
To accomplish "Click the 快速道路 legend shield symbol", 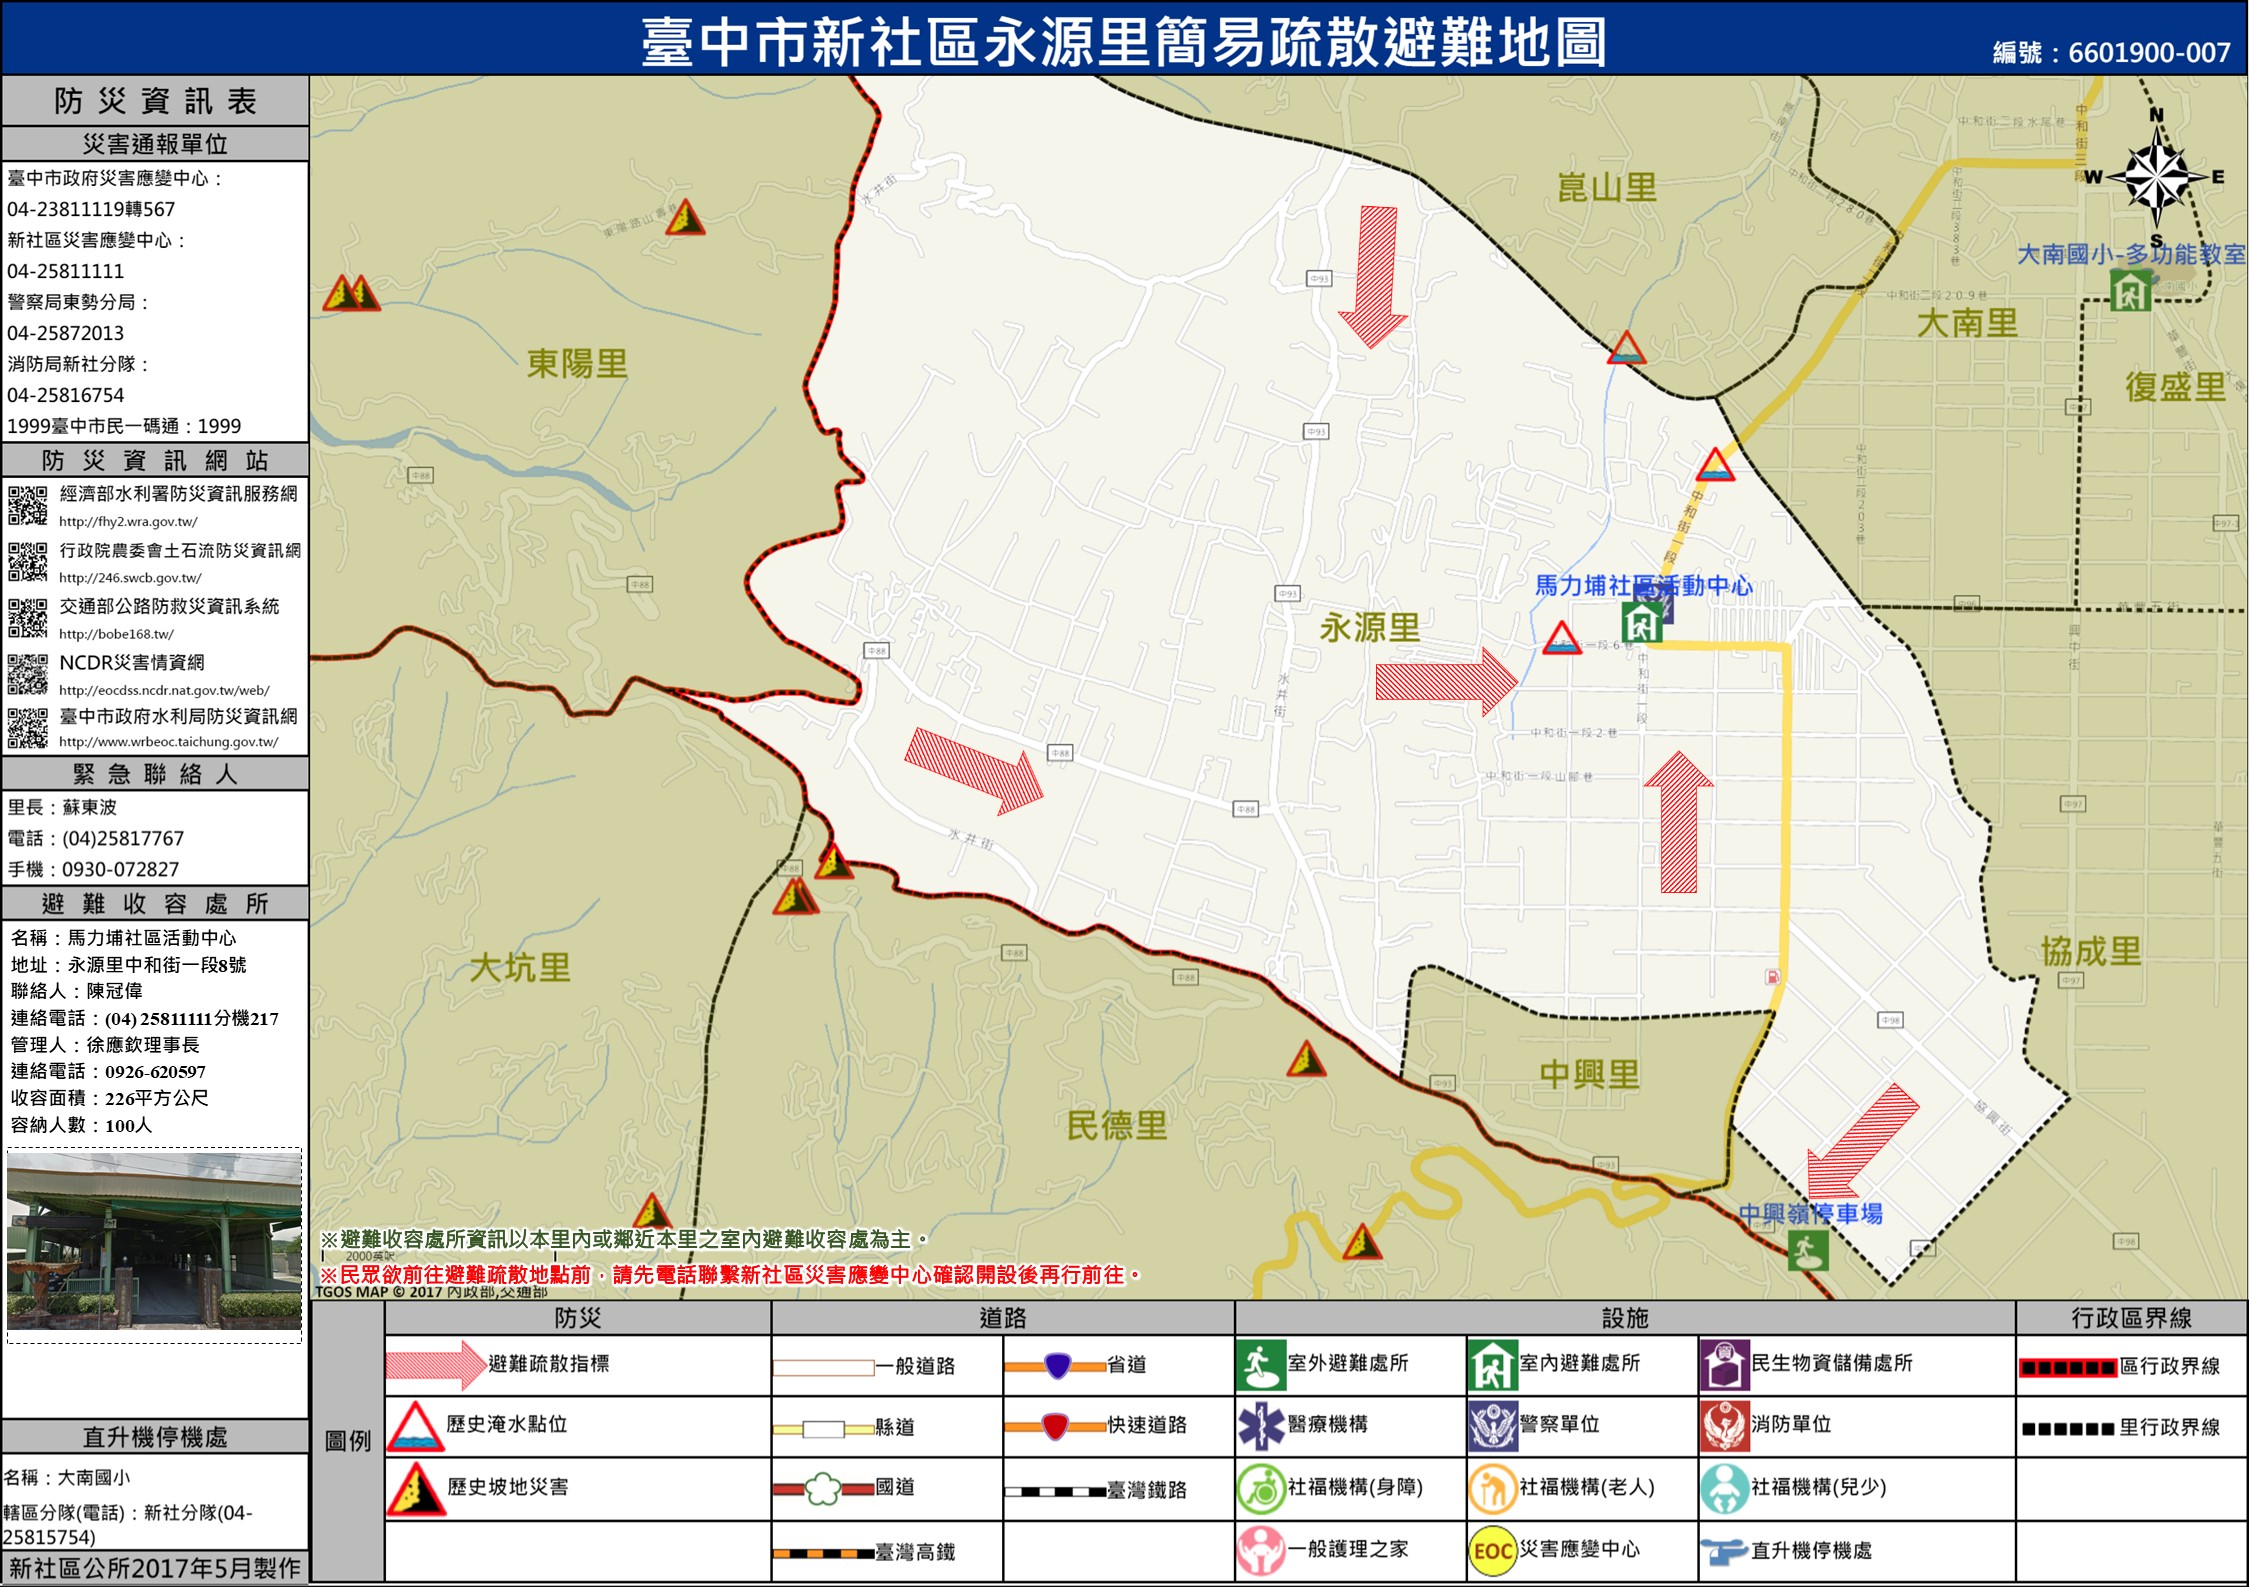I will coord(1055,1426).
